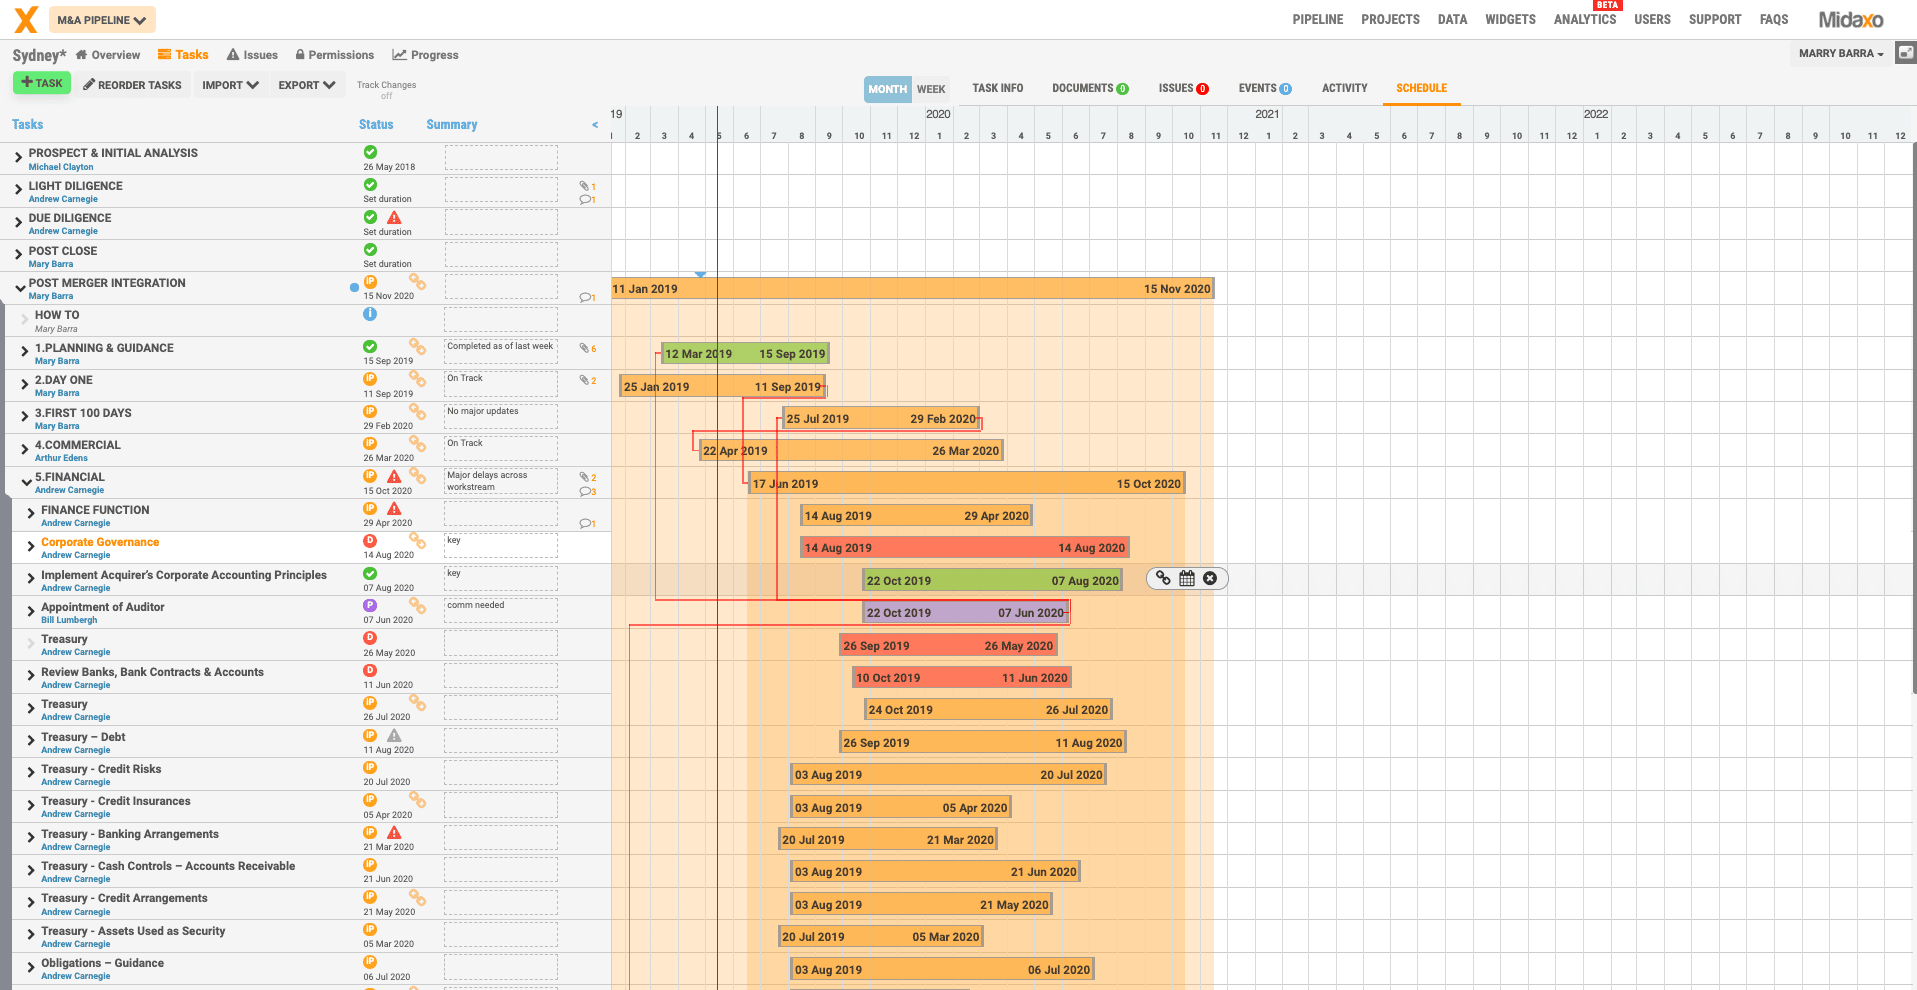Collapse the 5.FINANCIAL task

(x=26, y=482)
